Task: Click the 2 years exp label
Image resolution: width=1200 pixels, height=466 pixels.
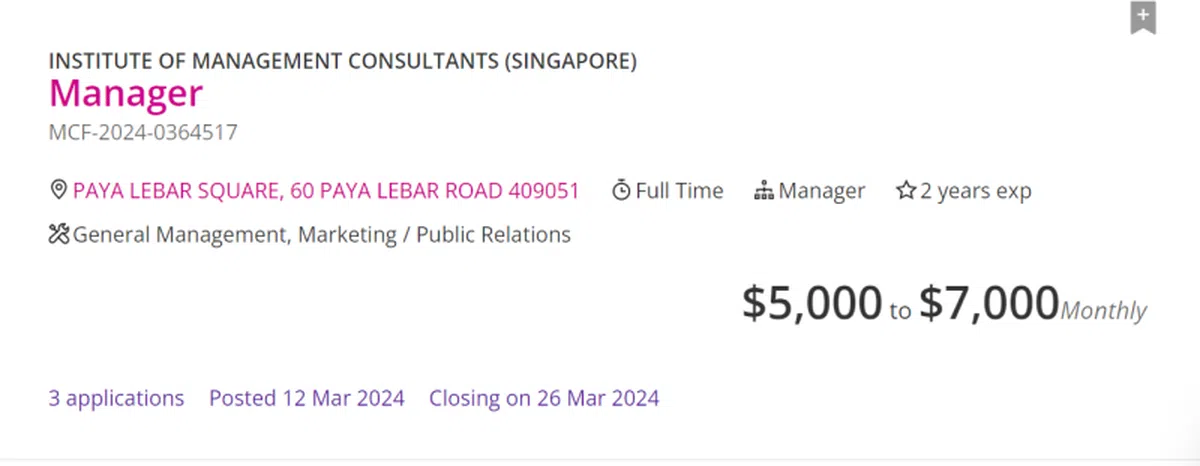Action: pyautogui.click(x=975, y=190)
